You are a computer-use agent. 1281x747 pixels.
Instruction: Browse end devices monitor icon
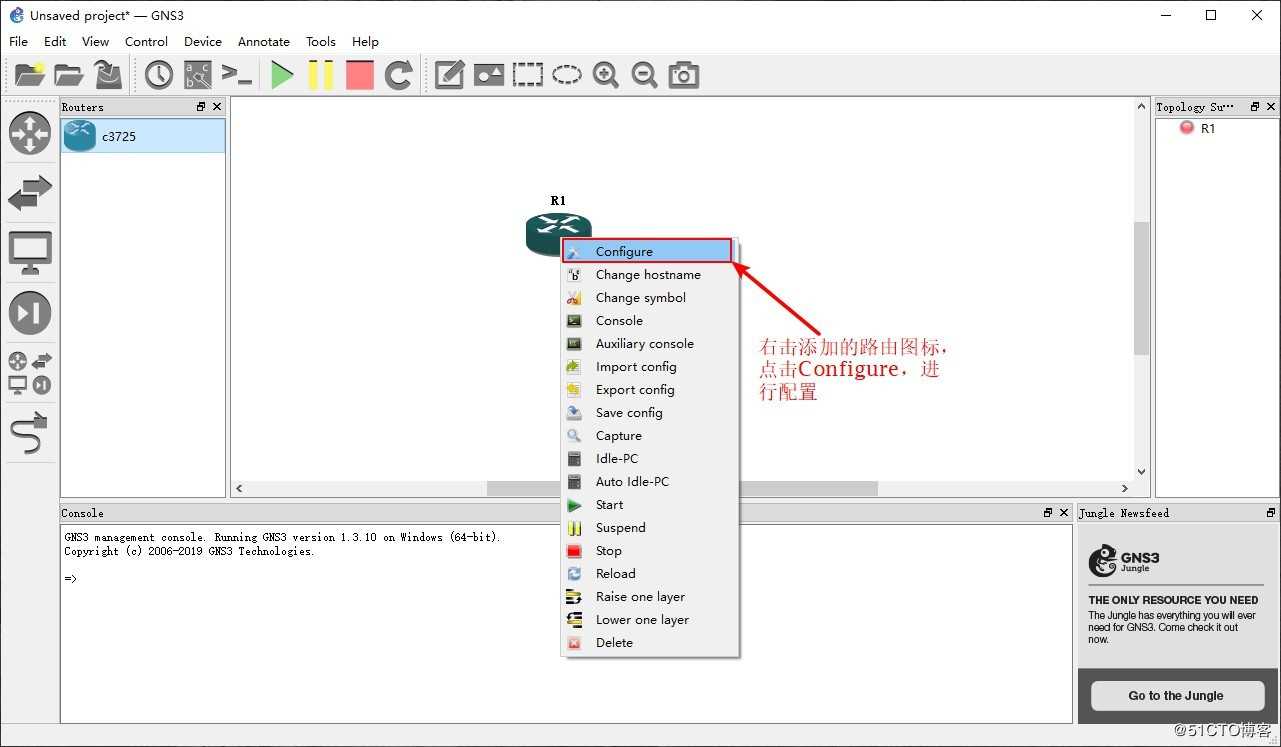[30, 253]
